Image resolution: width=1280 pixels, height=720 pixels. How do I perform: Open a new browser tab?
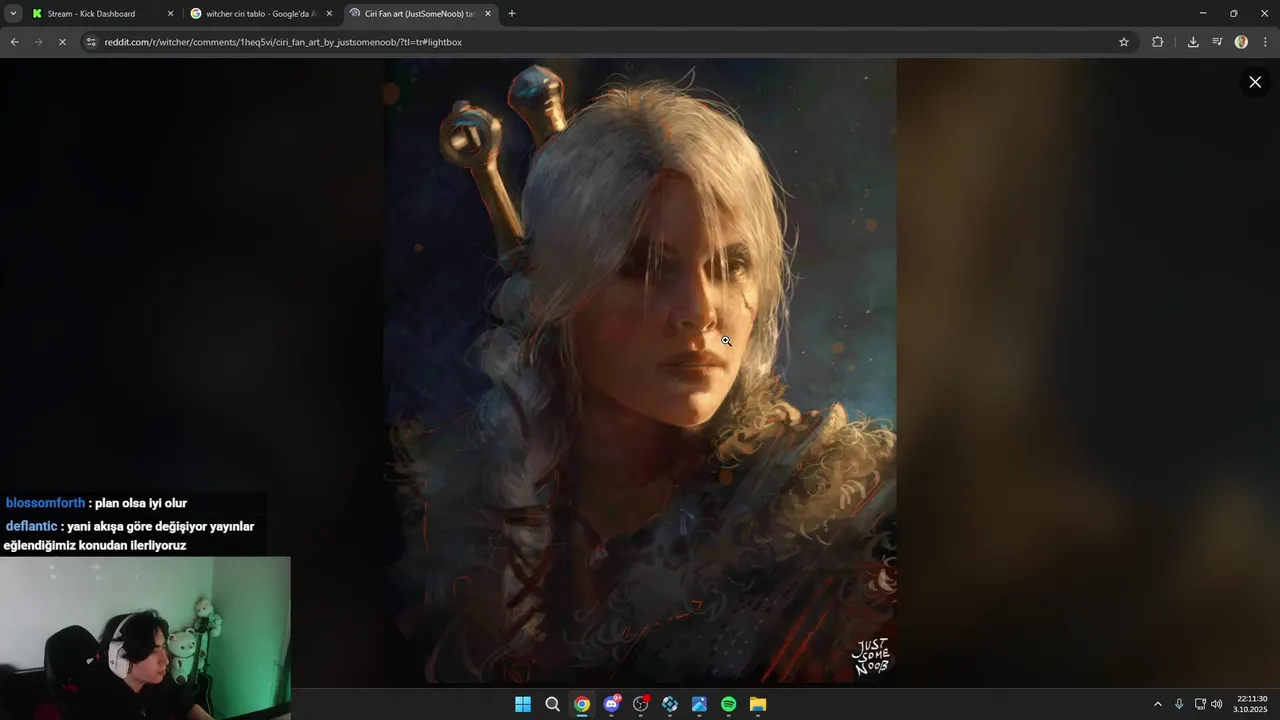click(x=512, y=14)
